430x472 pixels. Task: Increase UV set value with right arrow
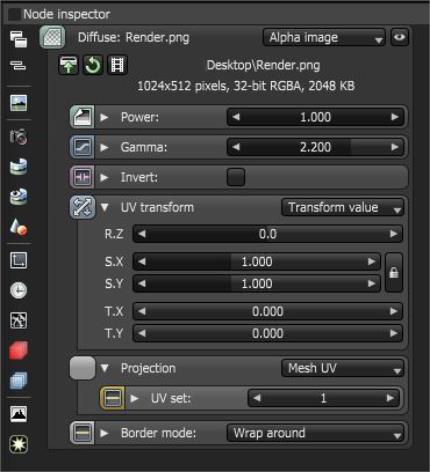[x=390, y=398]
